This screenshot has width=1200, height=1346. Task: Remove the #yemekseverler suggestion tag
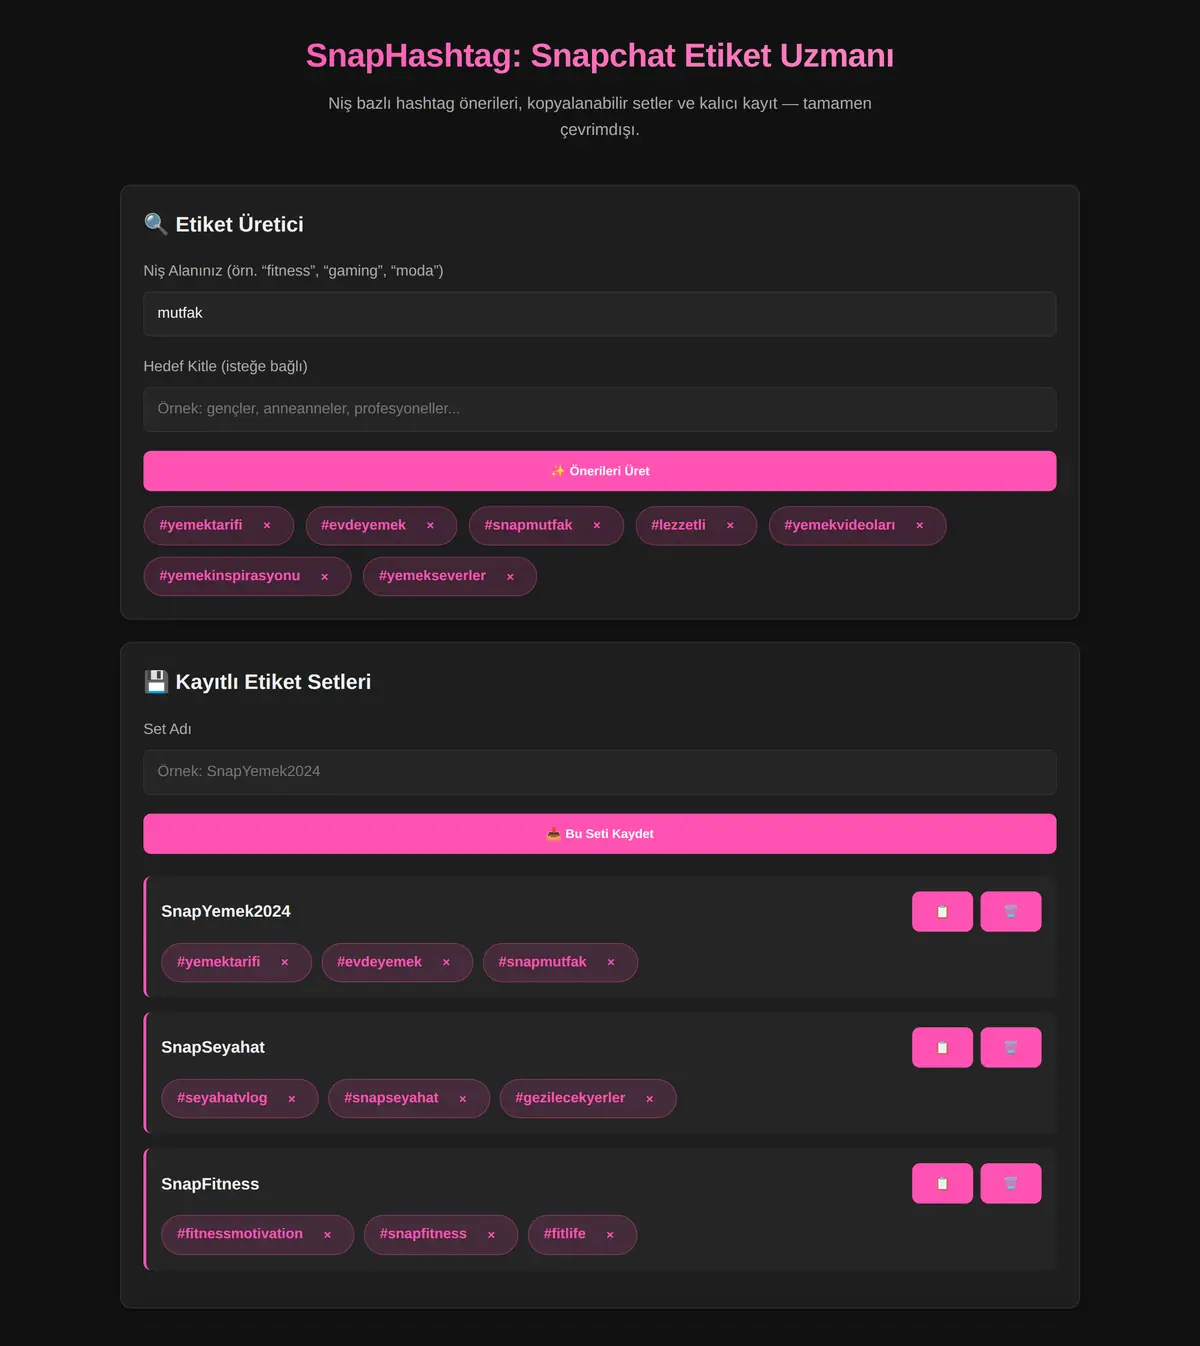tap(510, 577)
